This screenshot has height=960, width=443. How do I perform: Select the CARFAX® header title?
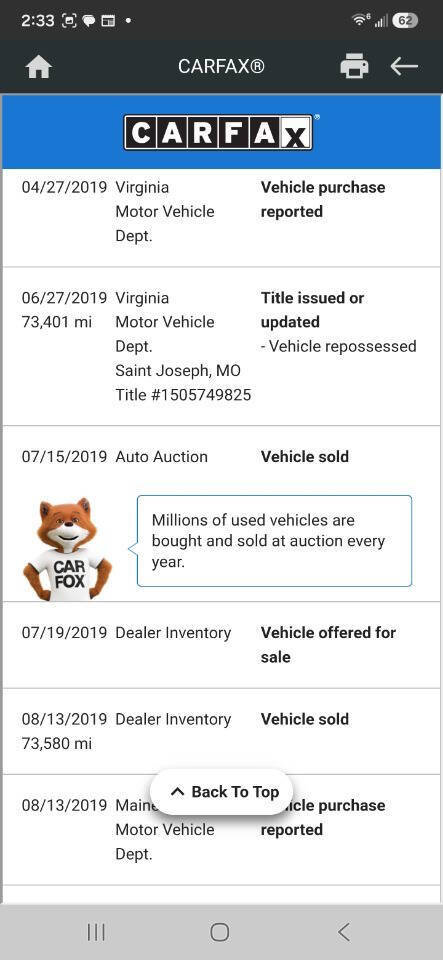point(222,66)
